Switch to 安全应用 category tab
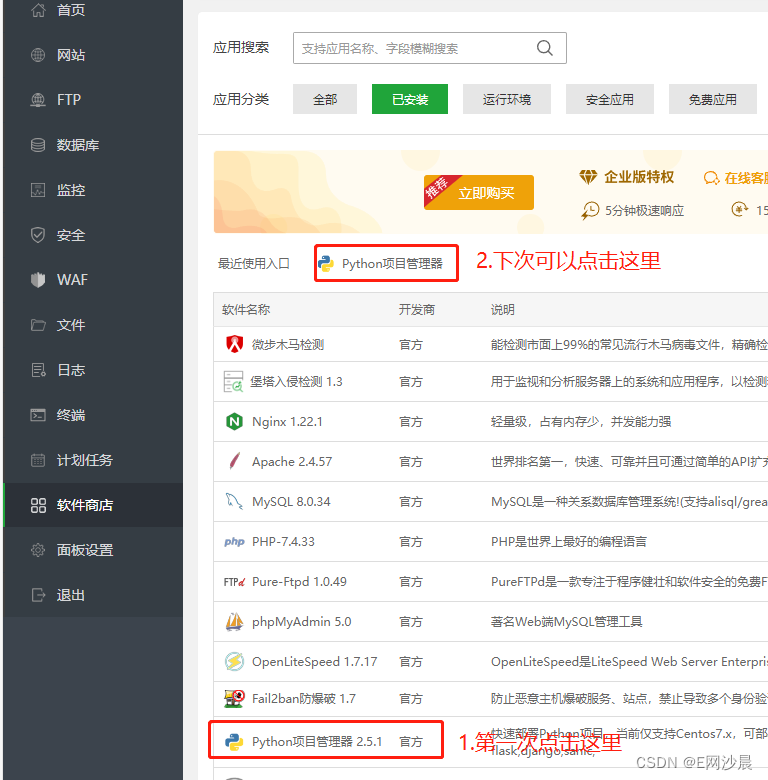The image size is (768, 780). coord(610,99)
